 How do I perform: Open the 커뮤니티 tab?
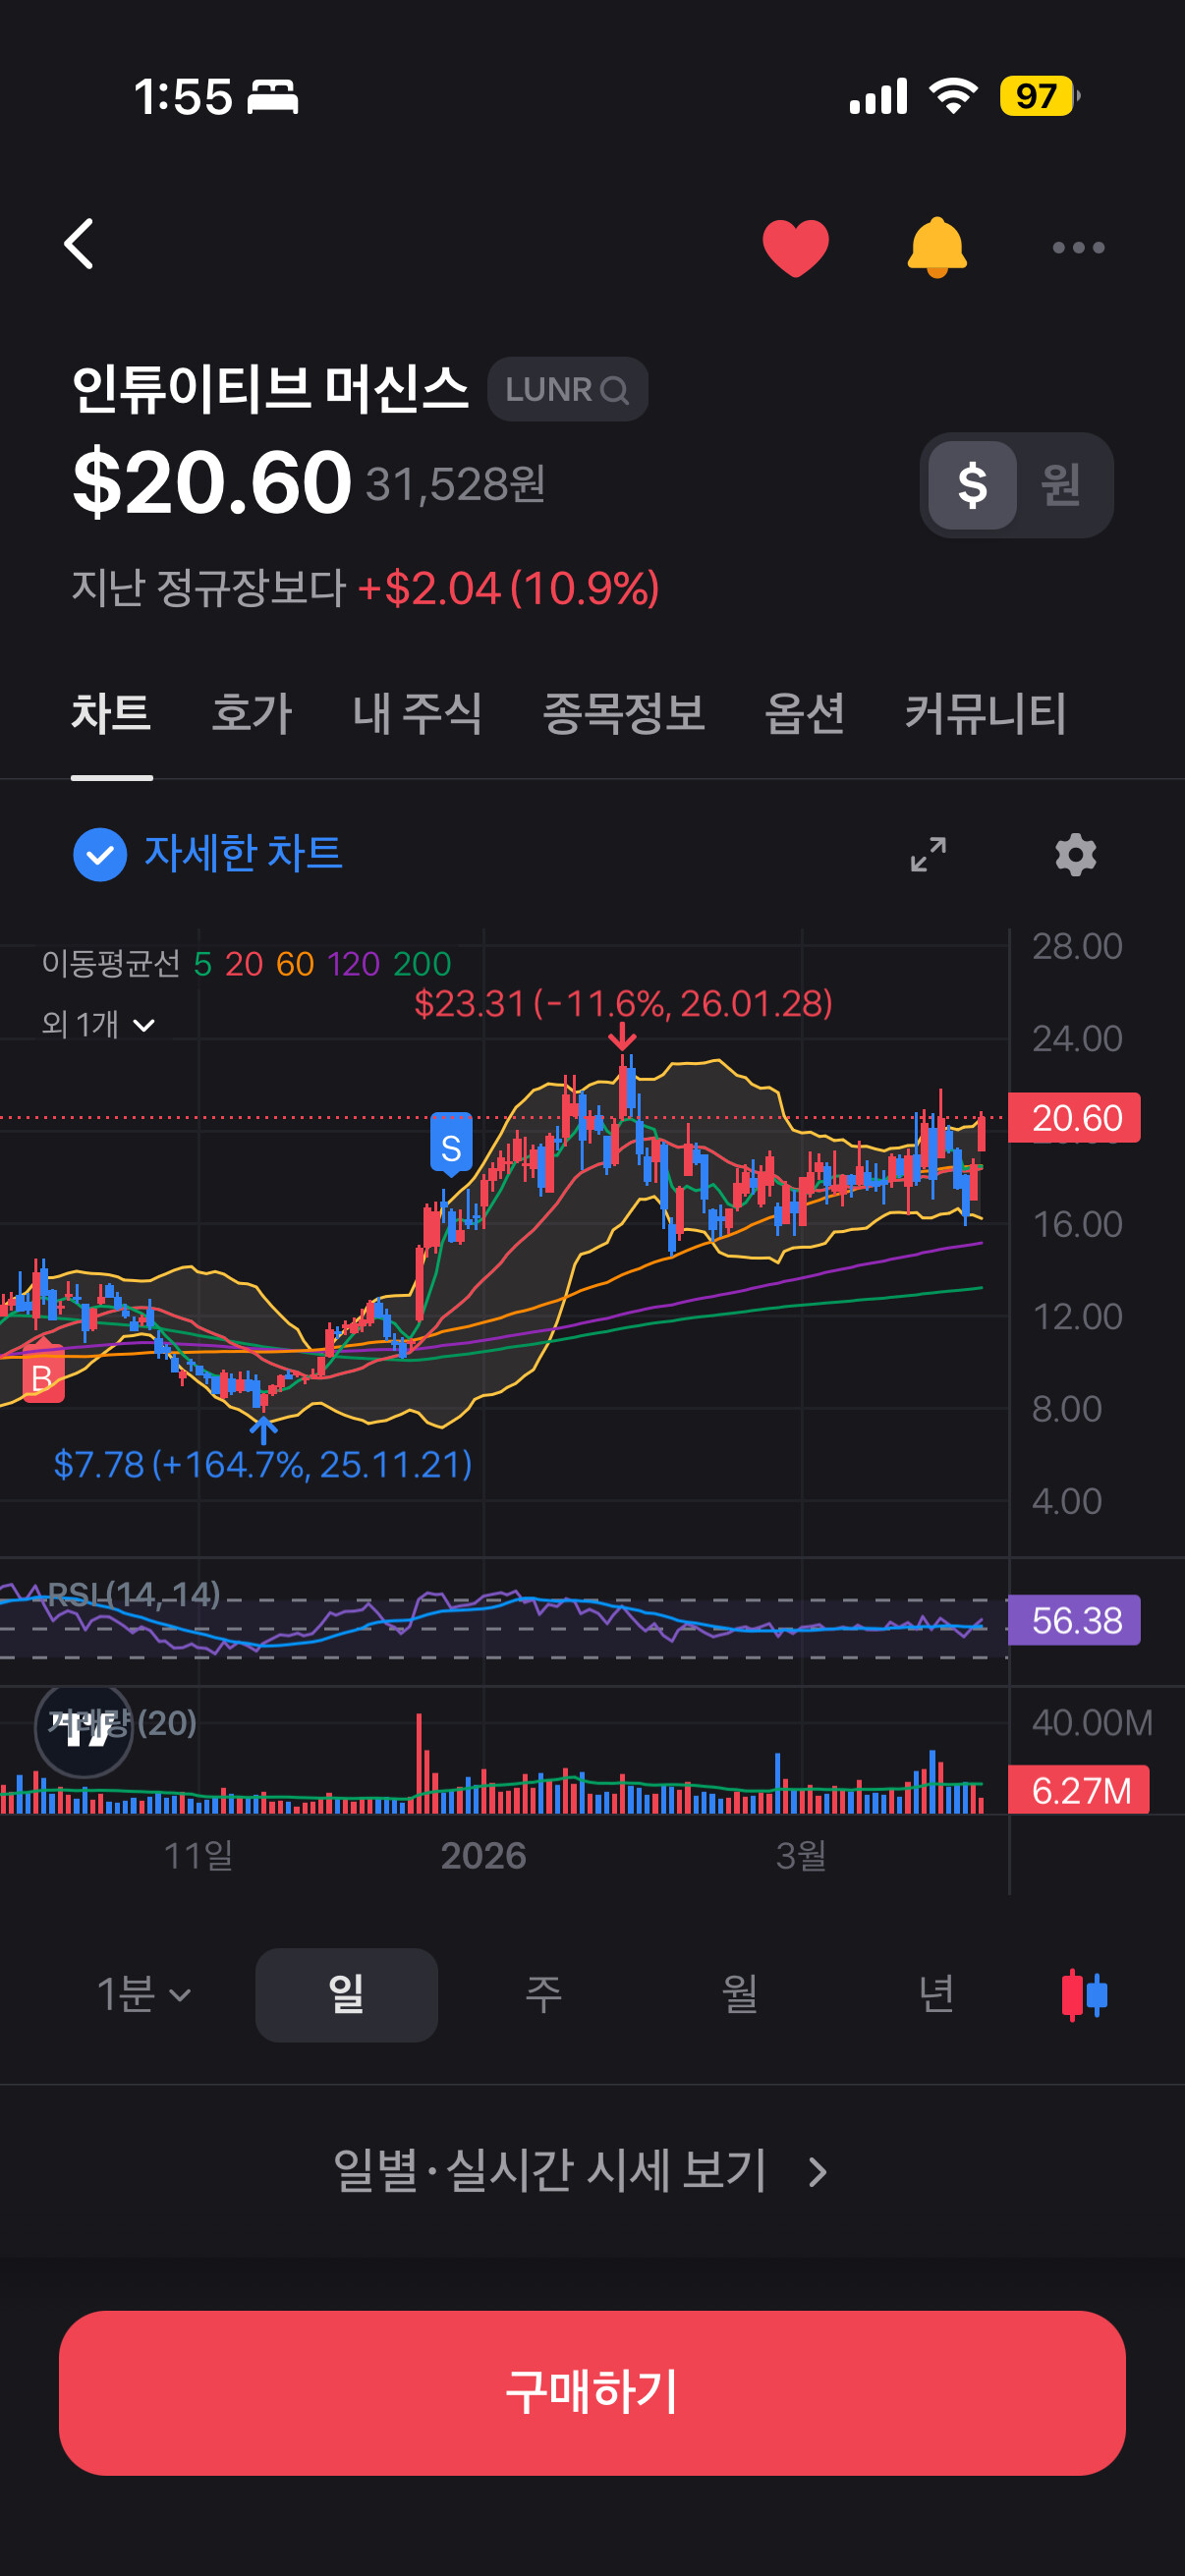(985, 713)
